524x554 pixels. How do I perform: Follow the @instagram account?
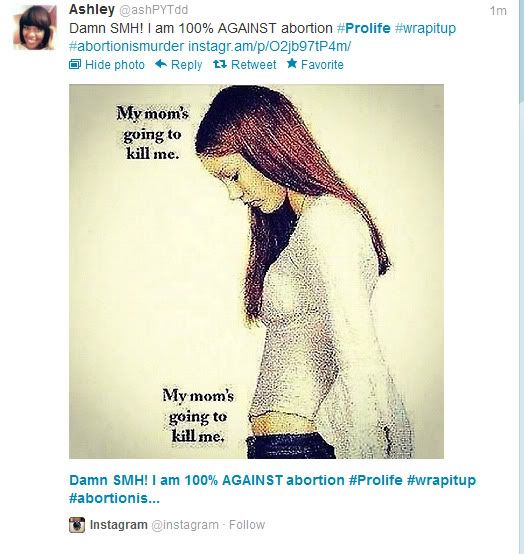click(247, 525)
